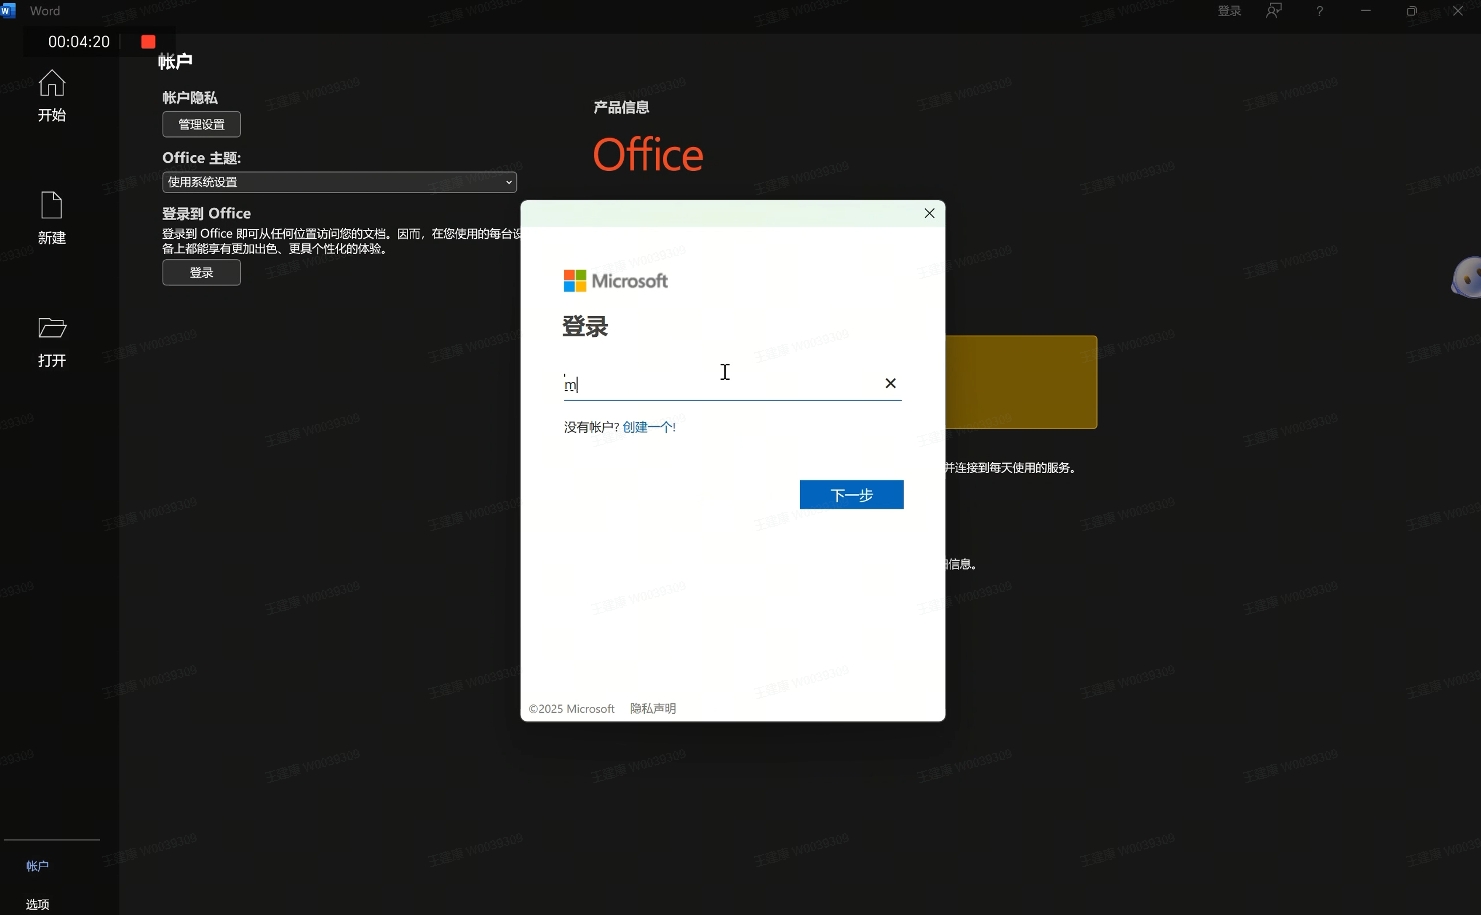Open the 隐私声明 link in dialog footer

tap(653, 709)
